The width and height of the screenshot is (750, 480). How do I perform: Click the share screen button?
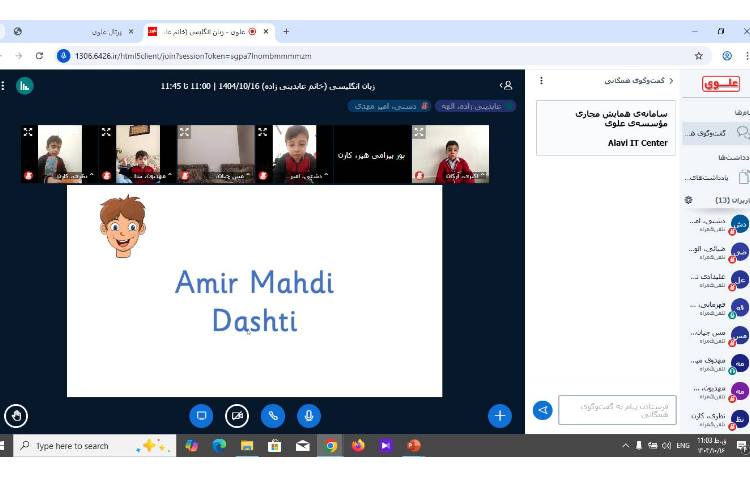[x=201, y=414]
